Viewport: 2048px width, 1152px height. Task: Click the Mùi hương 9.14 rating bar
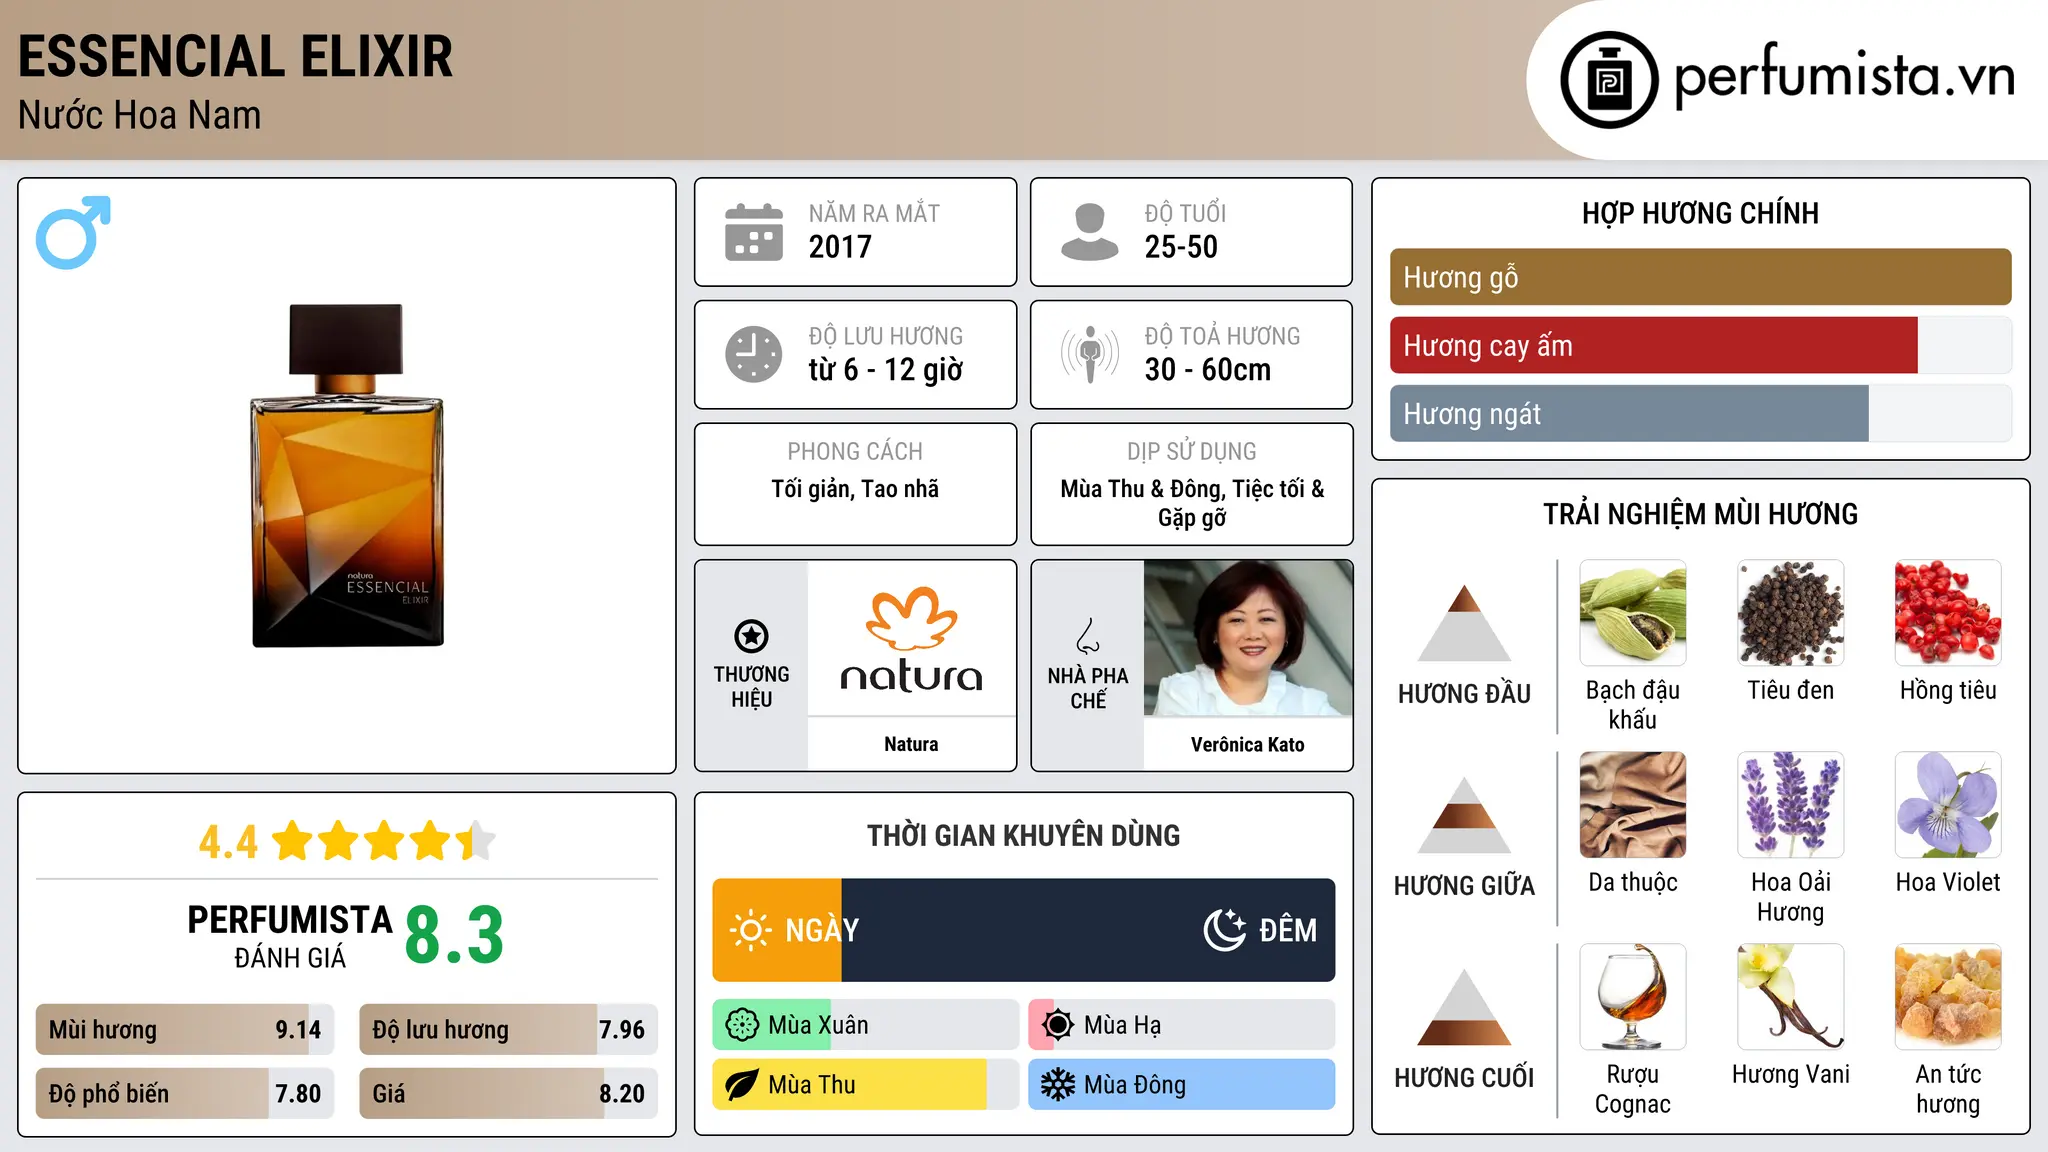coord(185,1030)
